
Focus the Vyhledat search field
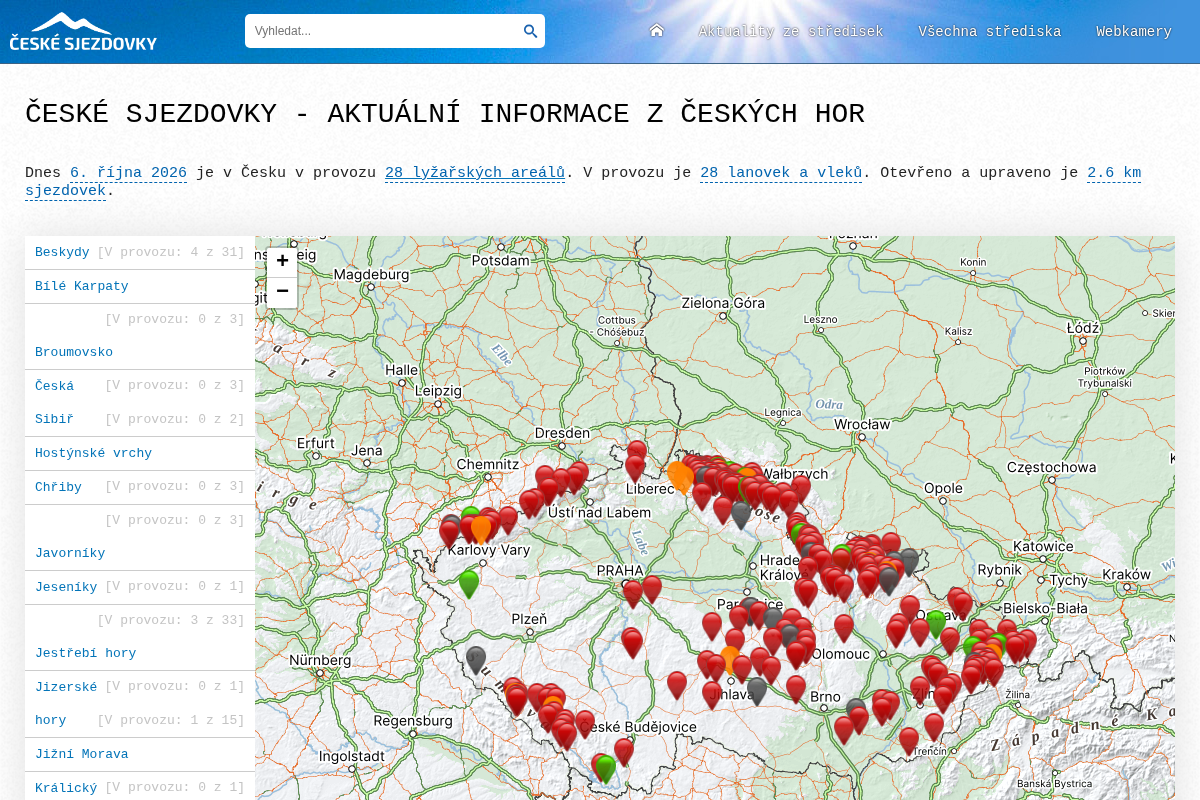pos(385,31)
